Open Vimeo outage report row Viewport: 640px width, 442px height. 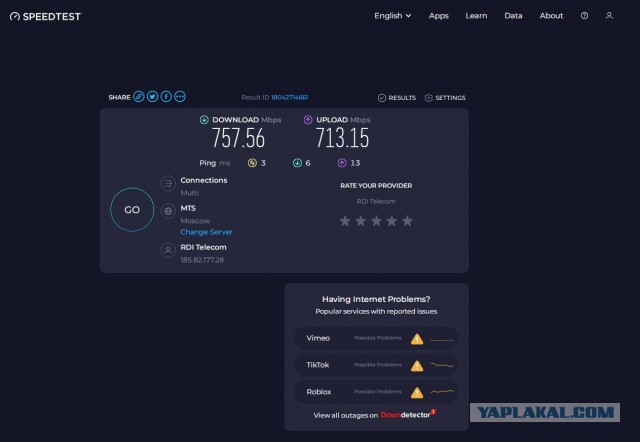(x=376, y=338)
